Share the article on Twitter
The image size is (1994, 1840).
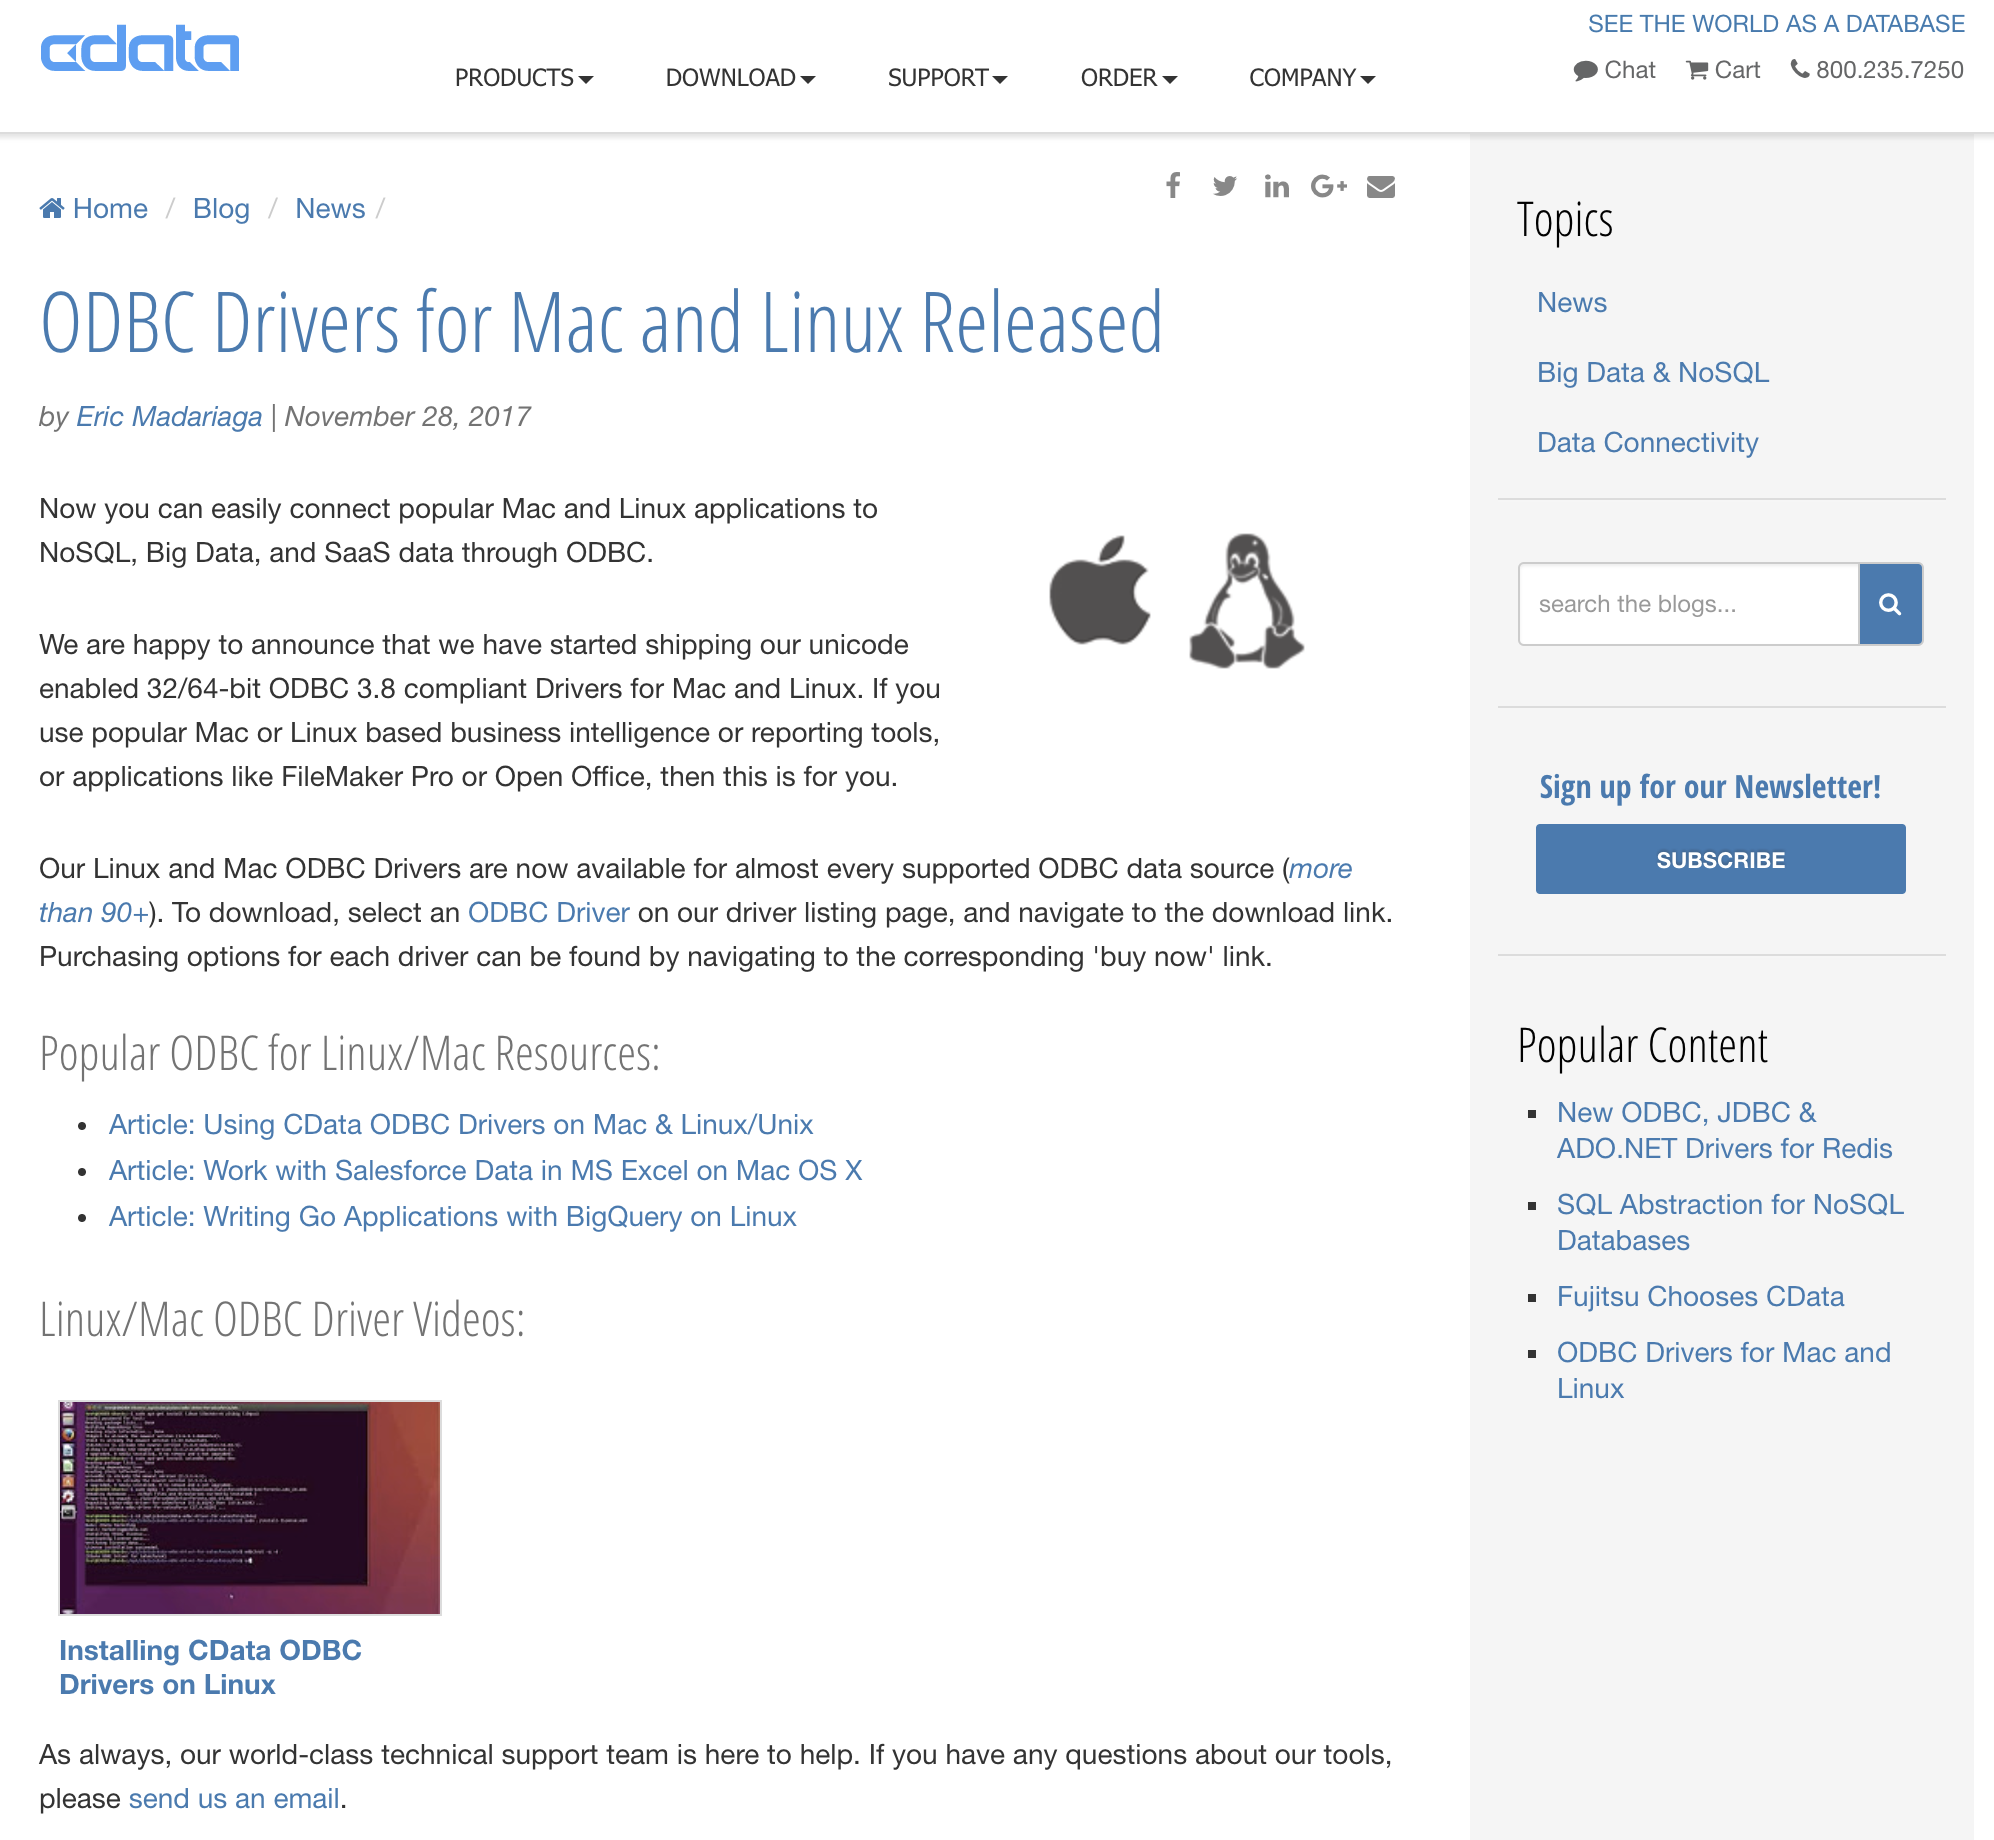(1224, 186)
